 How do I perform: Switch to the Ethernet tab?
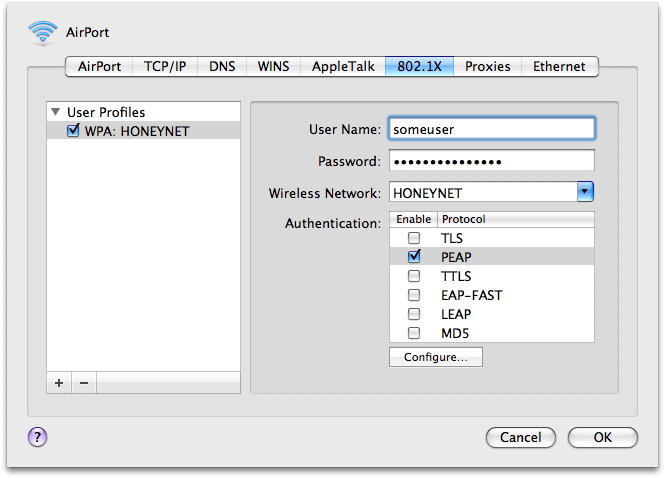tap(559, 67)
